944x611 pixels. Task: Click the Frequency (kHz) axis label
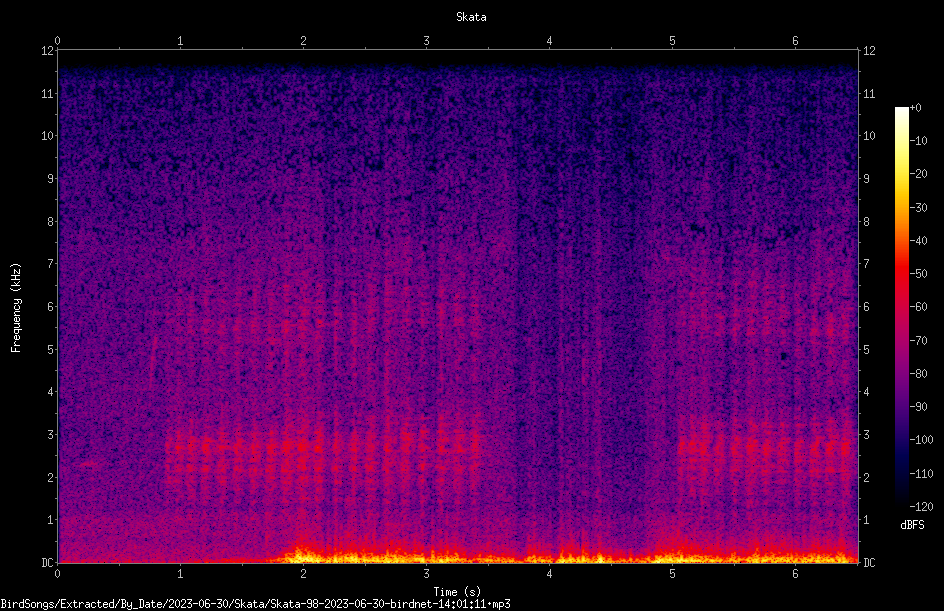click(16, 308)
